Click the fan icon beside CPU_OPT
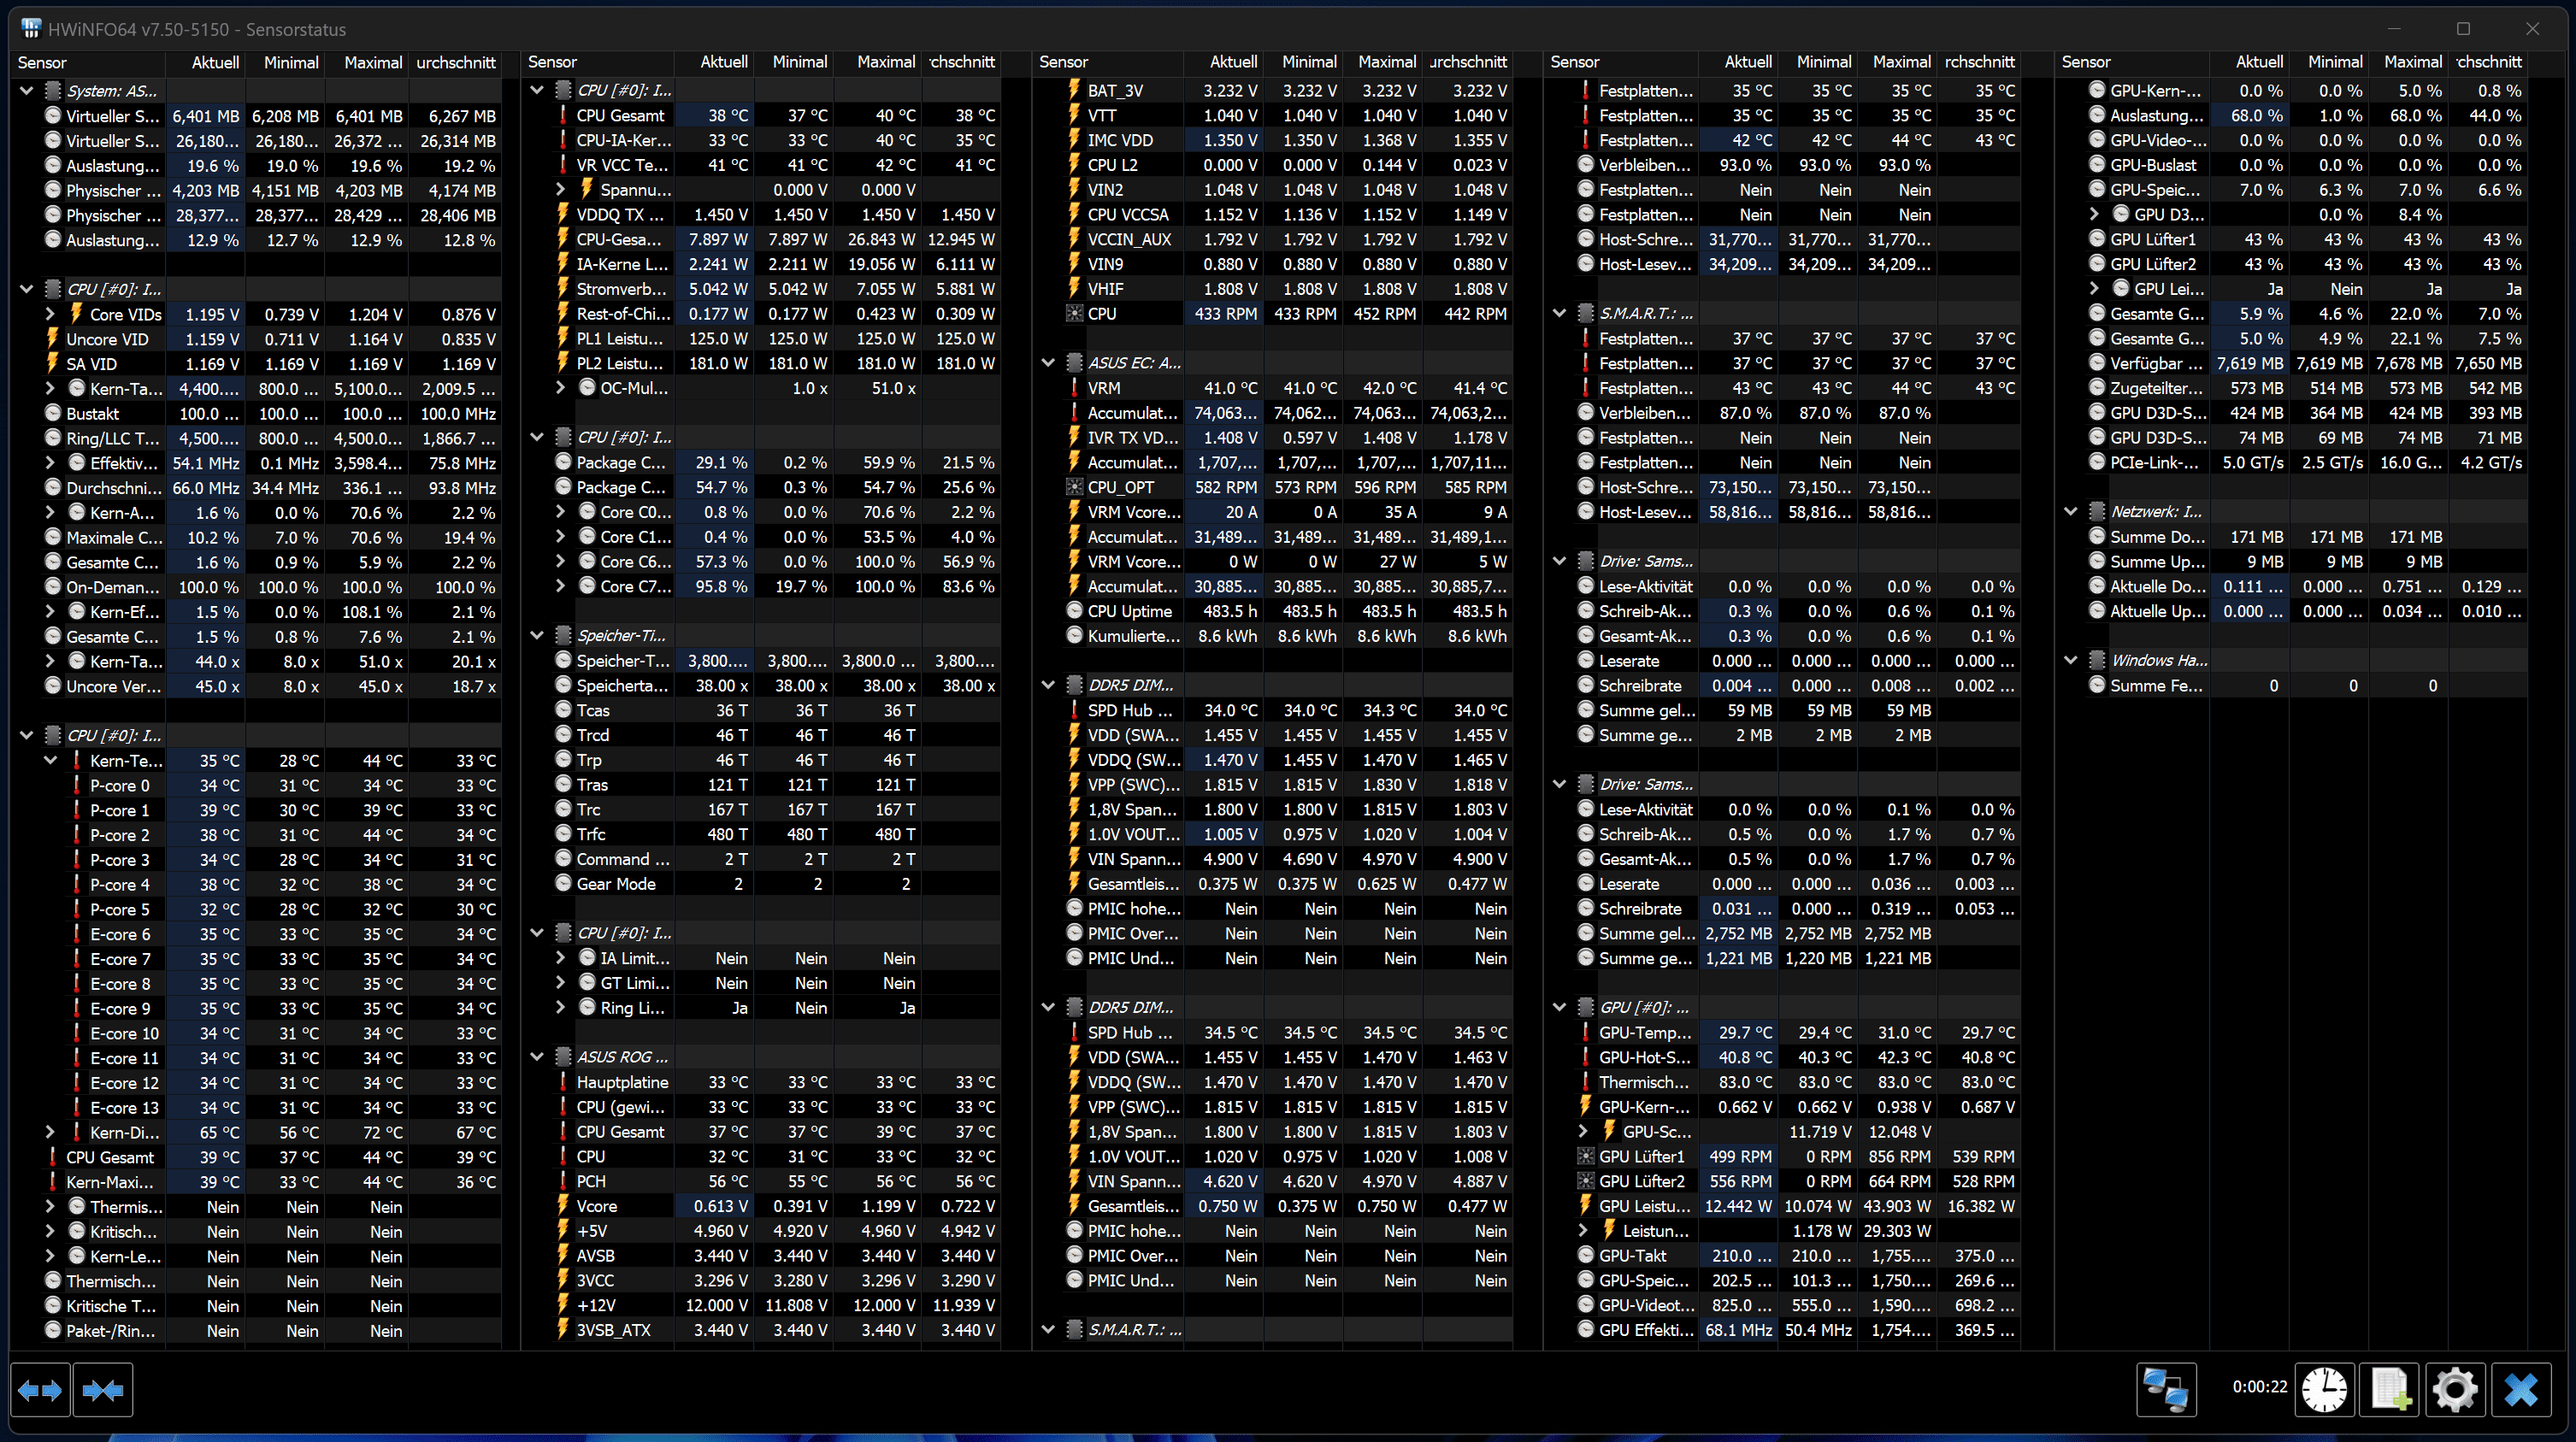This screenshot has height=1442, width=2576. click(1074, 487)
